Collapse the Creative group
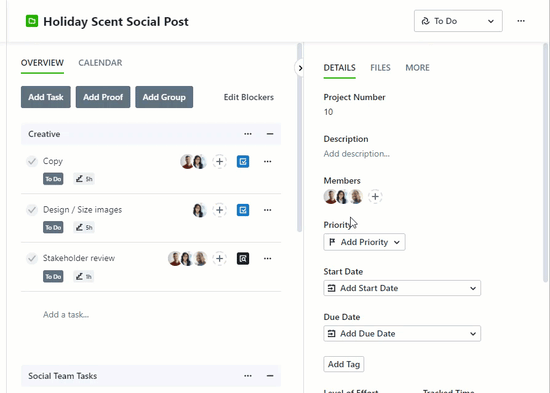Viewport: 550px width, 393px height. click(270, 134)
